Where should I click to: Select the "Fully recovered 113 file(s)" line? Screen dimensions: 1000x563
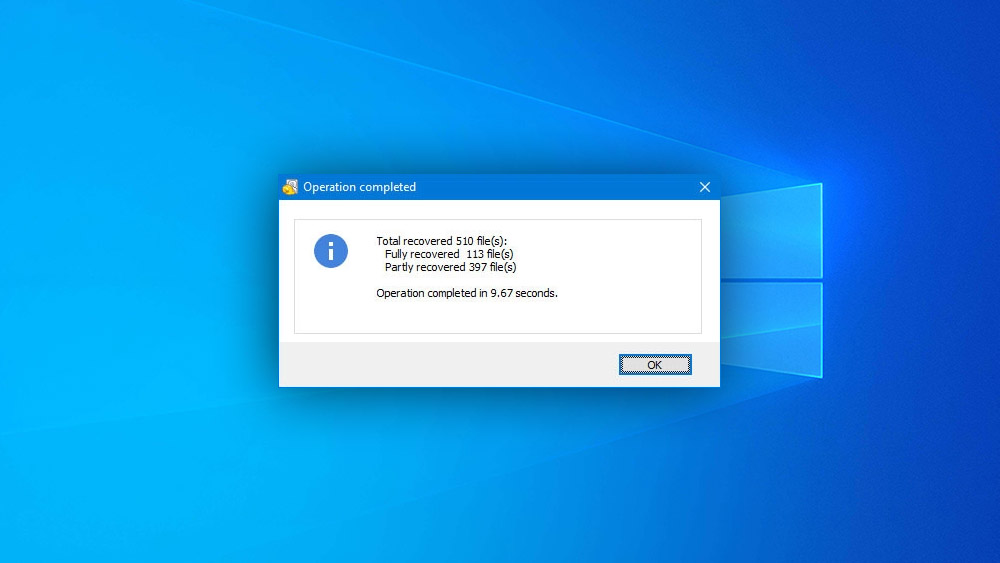pos(449,254)
